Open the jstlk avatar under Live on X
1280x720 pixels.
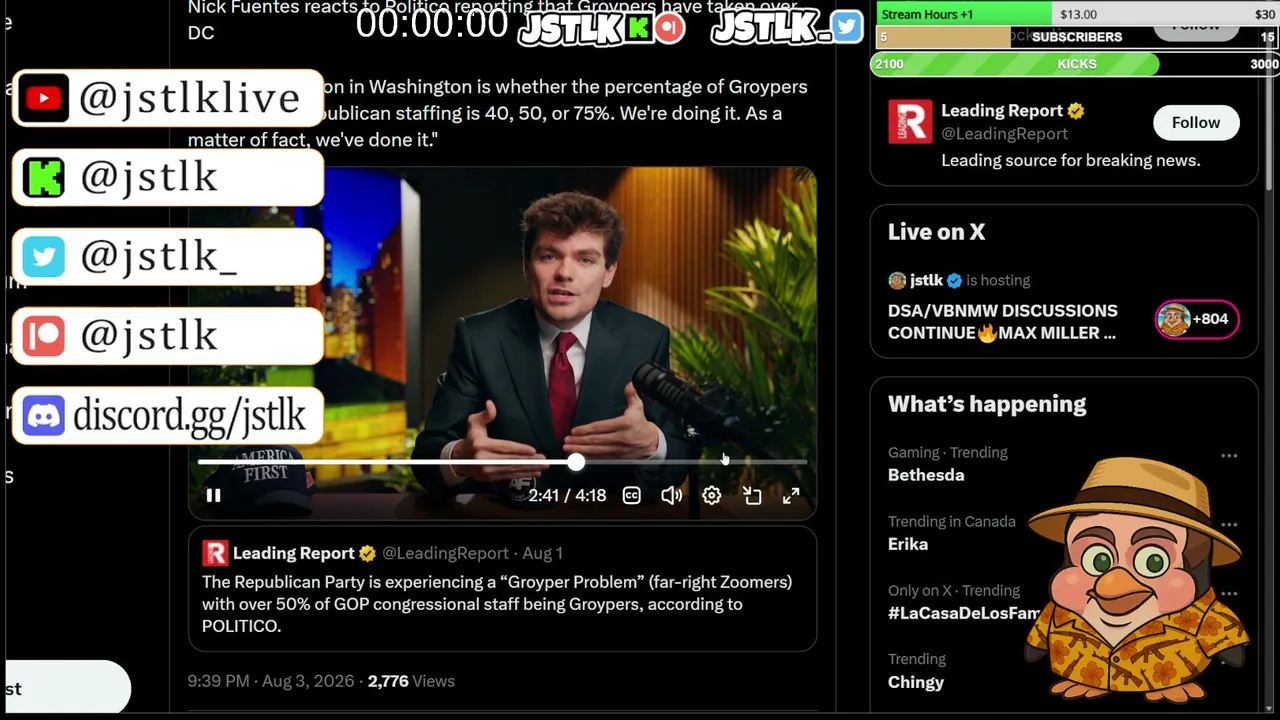[897, 280]
